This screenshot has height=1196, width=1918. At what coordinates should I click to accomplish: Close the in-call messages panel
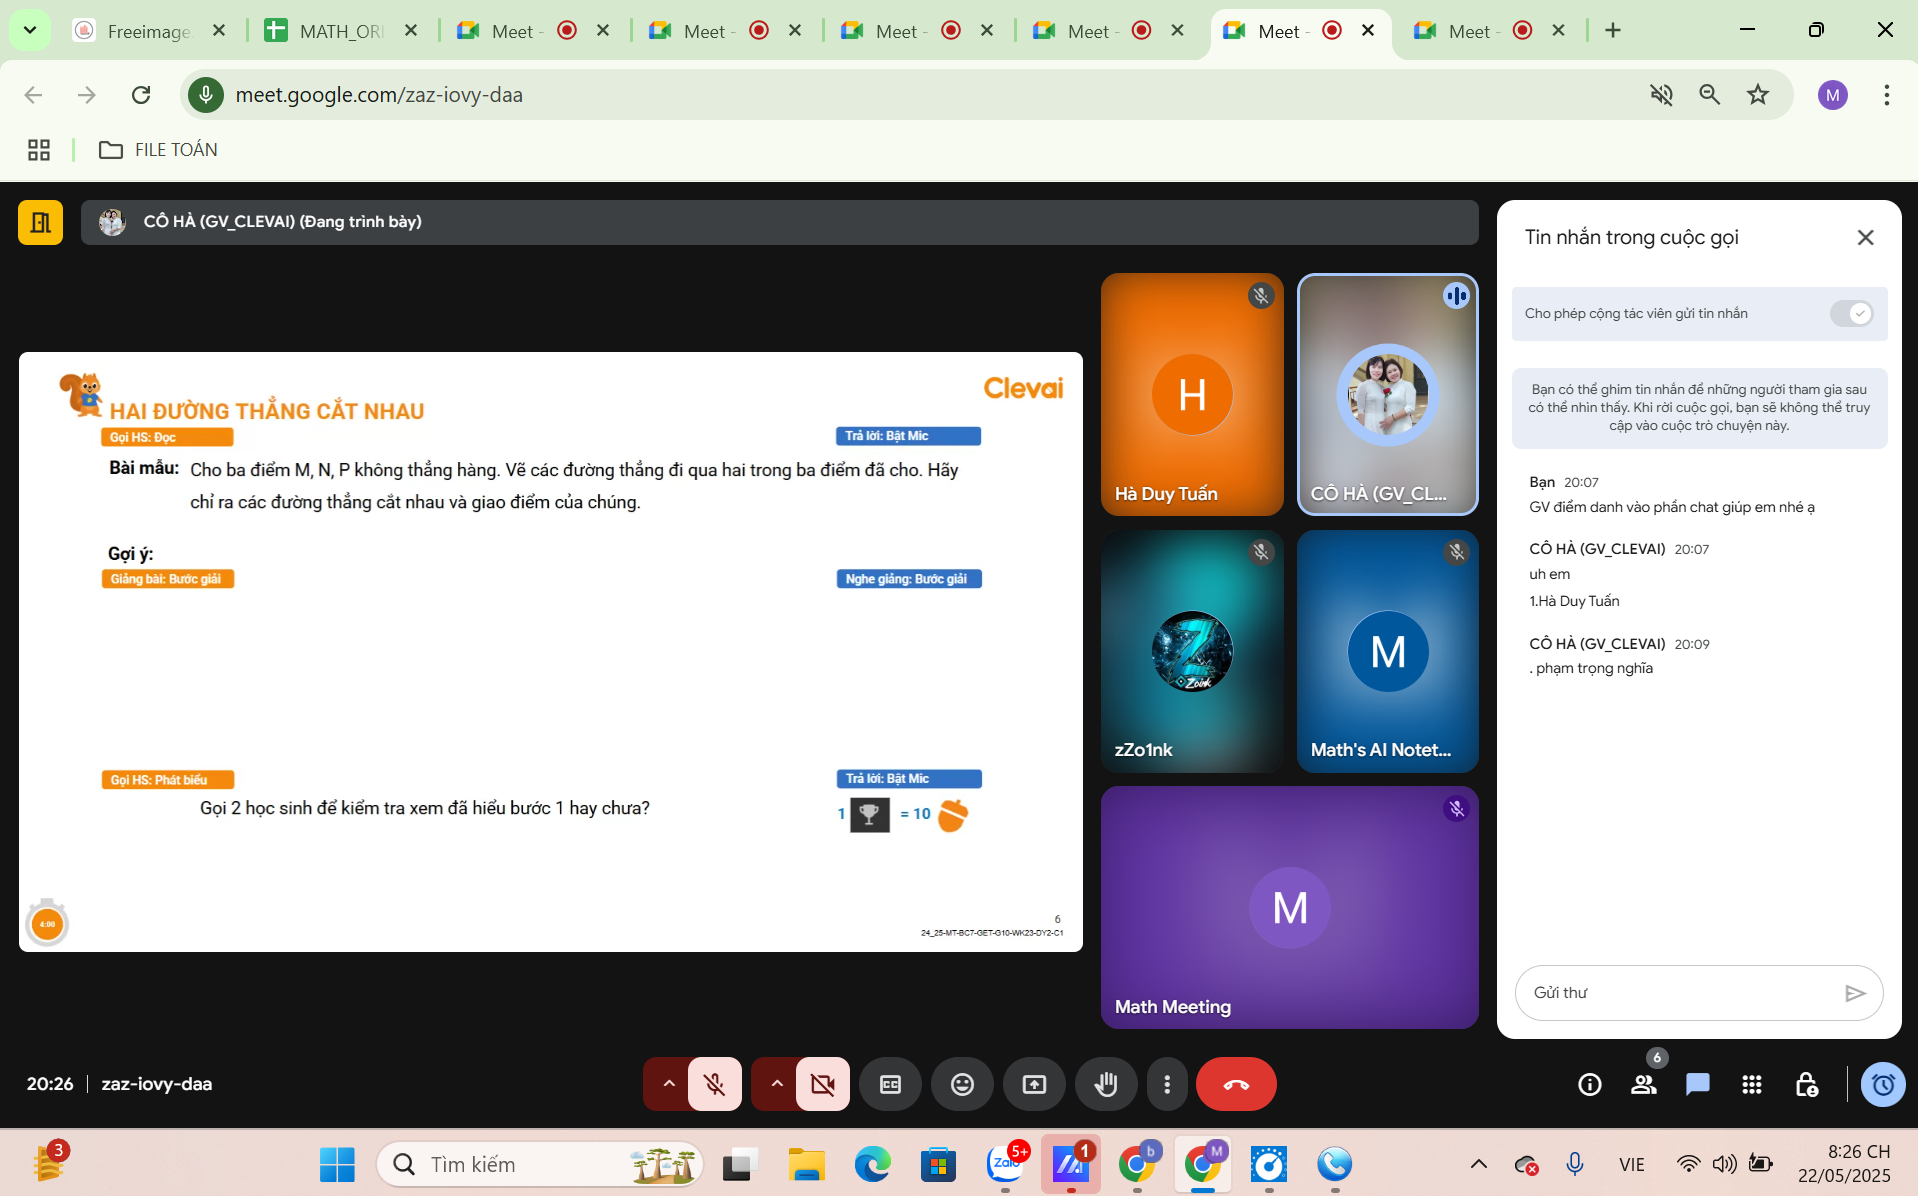tap(1865, 237)
